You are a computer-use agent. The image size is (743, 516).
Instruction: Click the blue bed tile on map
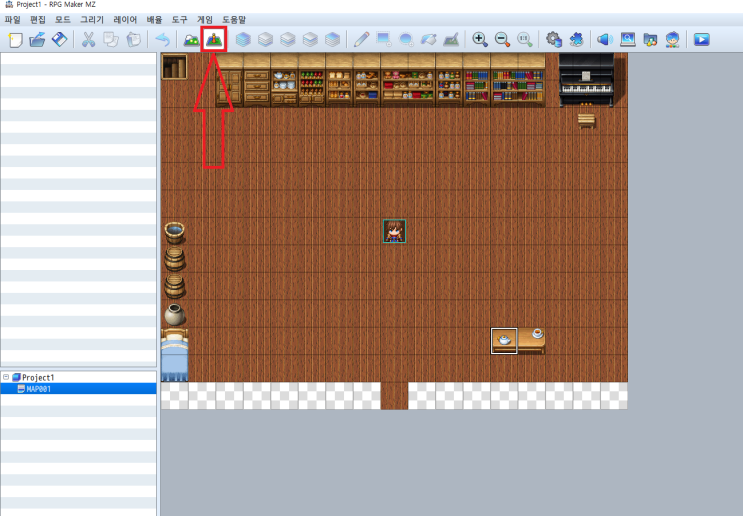pyautogui.click(x=174, y=355)
